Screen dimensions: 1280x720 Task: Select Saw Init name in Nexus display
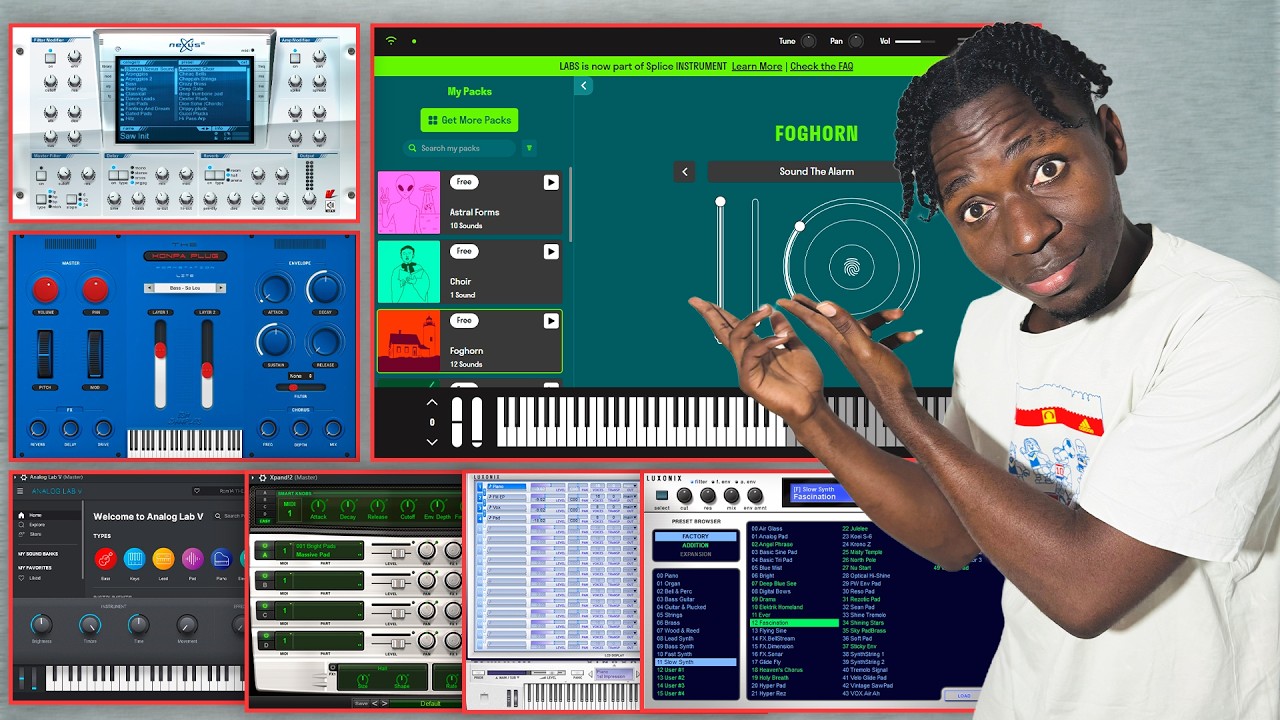click(x=135, y=136)
